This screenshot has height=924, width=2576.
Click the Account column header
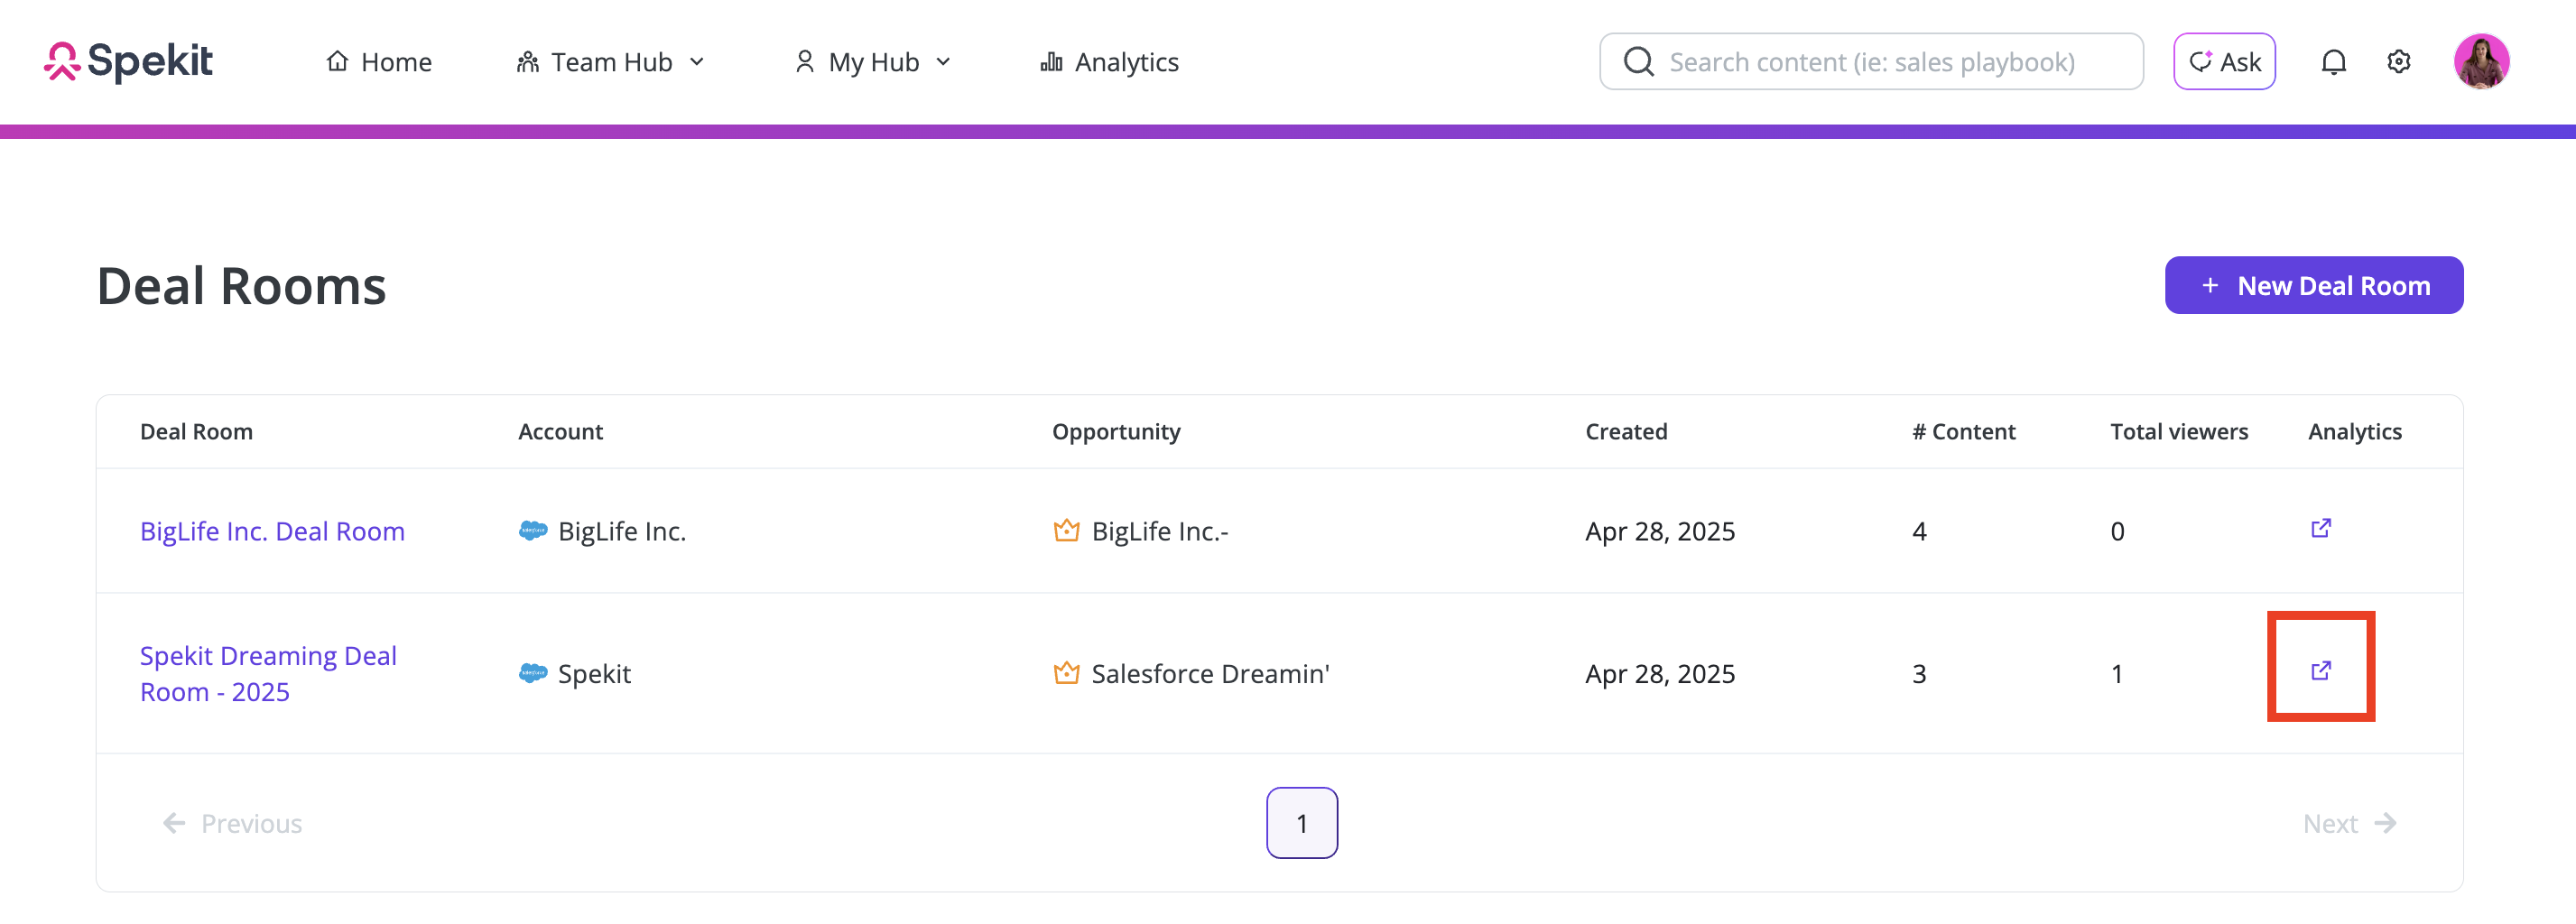tap(560, 432)
